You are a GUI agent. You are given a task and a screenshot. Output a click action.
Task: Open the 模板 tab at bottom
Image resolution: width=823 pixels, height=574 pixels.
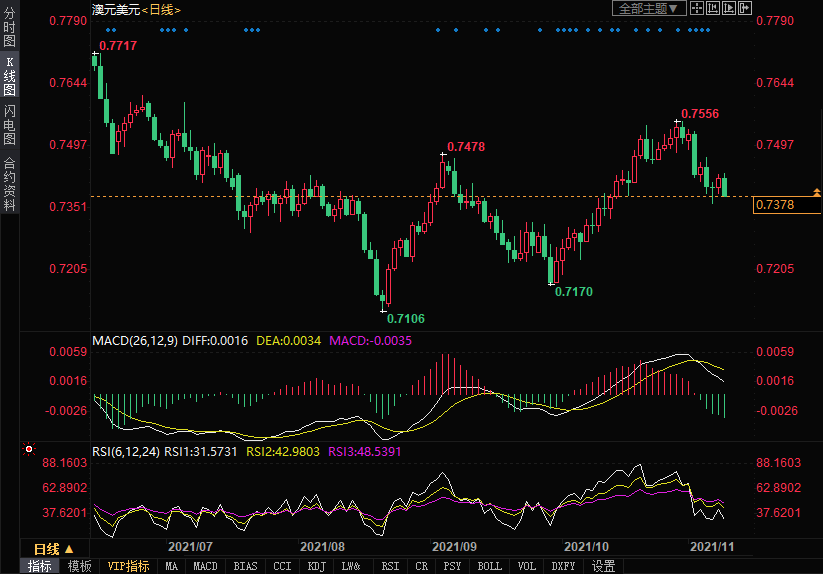click(x=79, y=566)
